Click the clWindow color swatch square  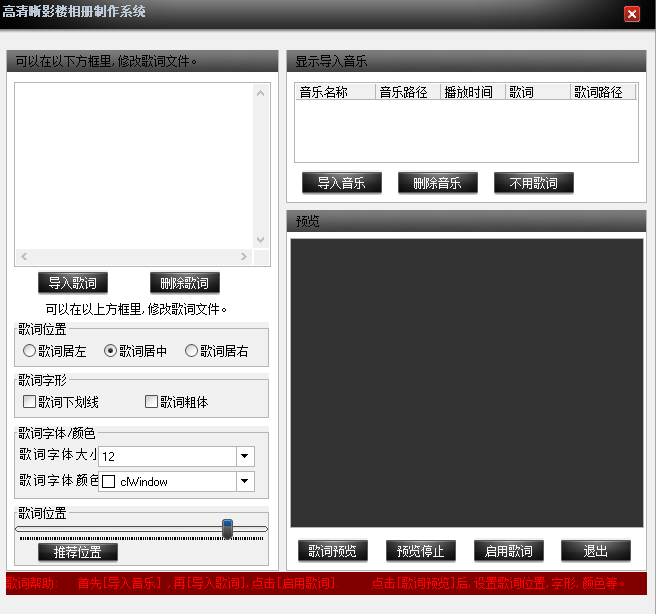tap(108, 481)
